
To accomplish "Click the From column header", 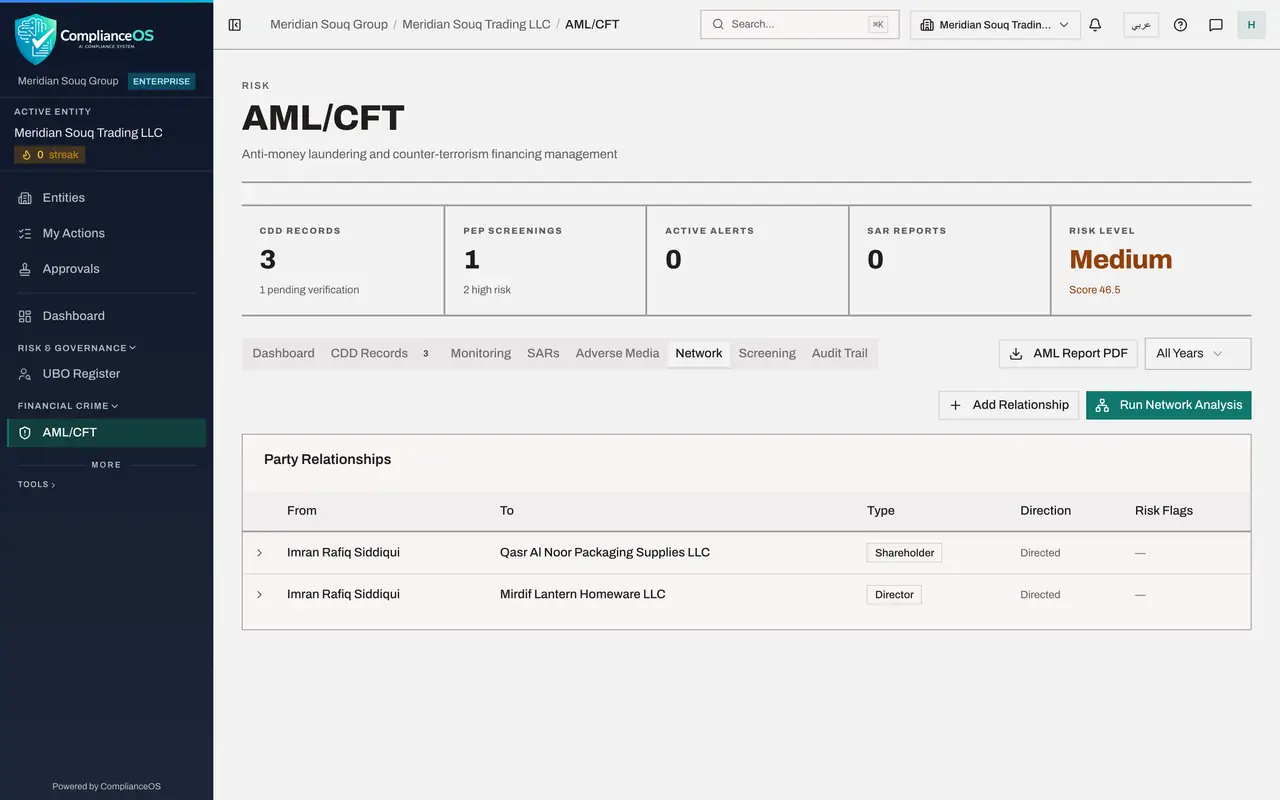I will coord(302,511).
